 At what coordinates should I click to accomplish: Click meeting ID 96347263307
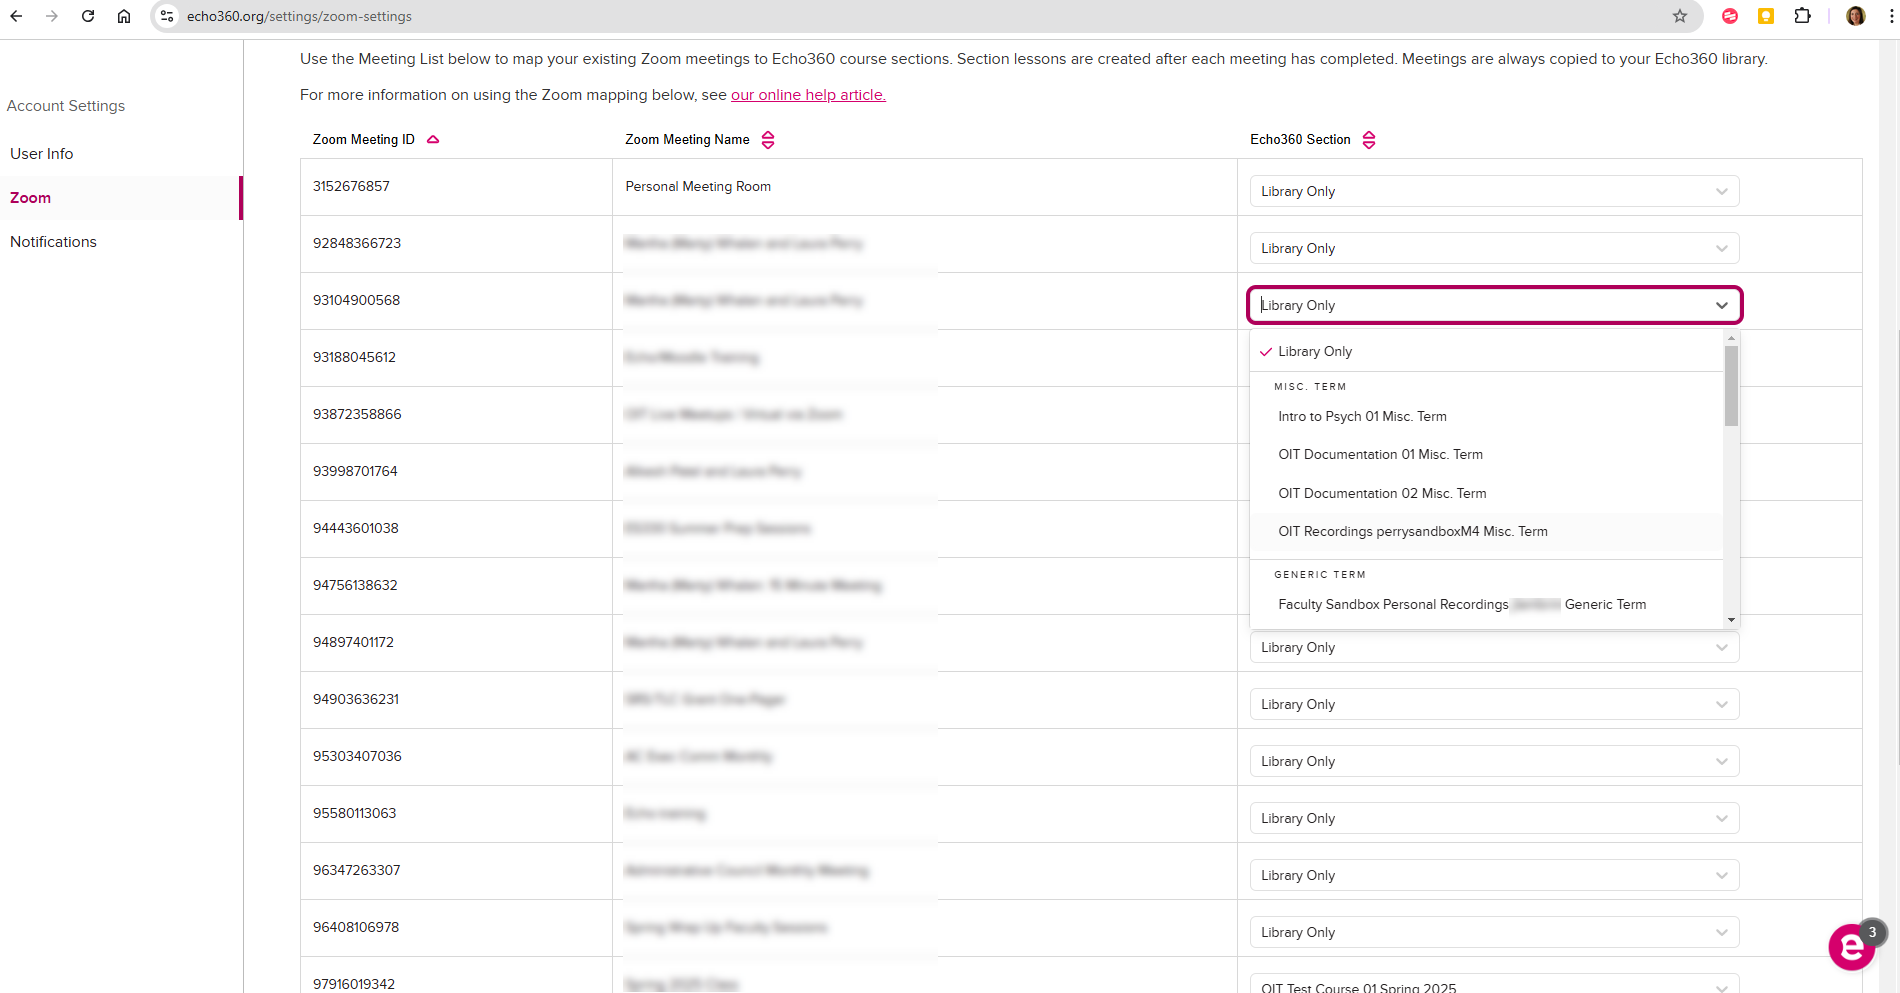tap(357, 870)
